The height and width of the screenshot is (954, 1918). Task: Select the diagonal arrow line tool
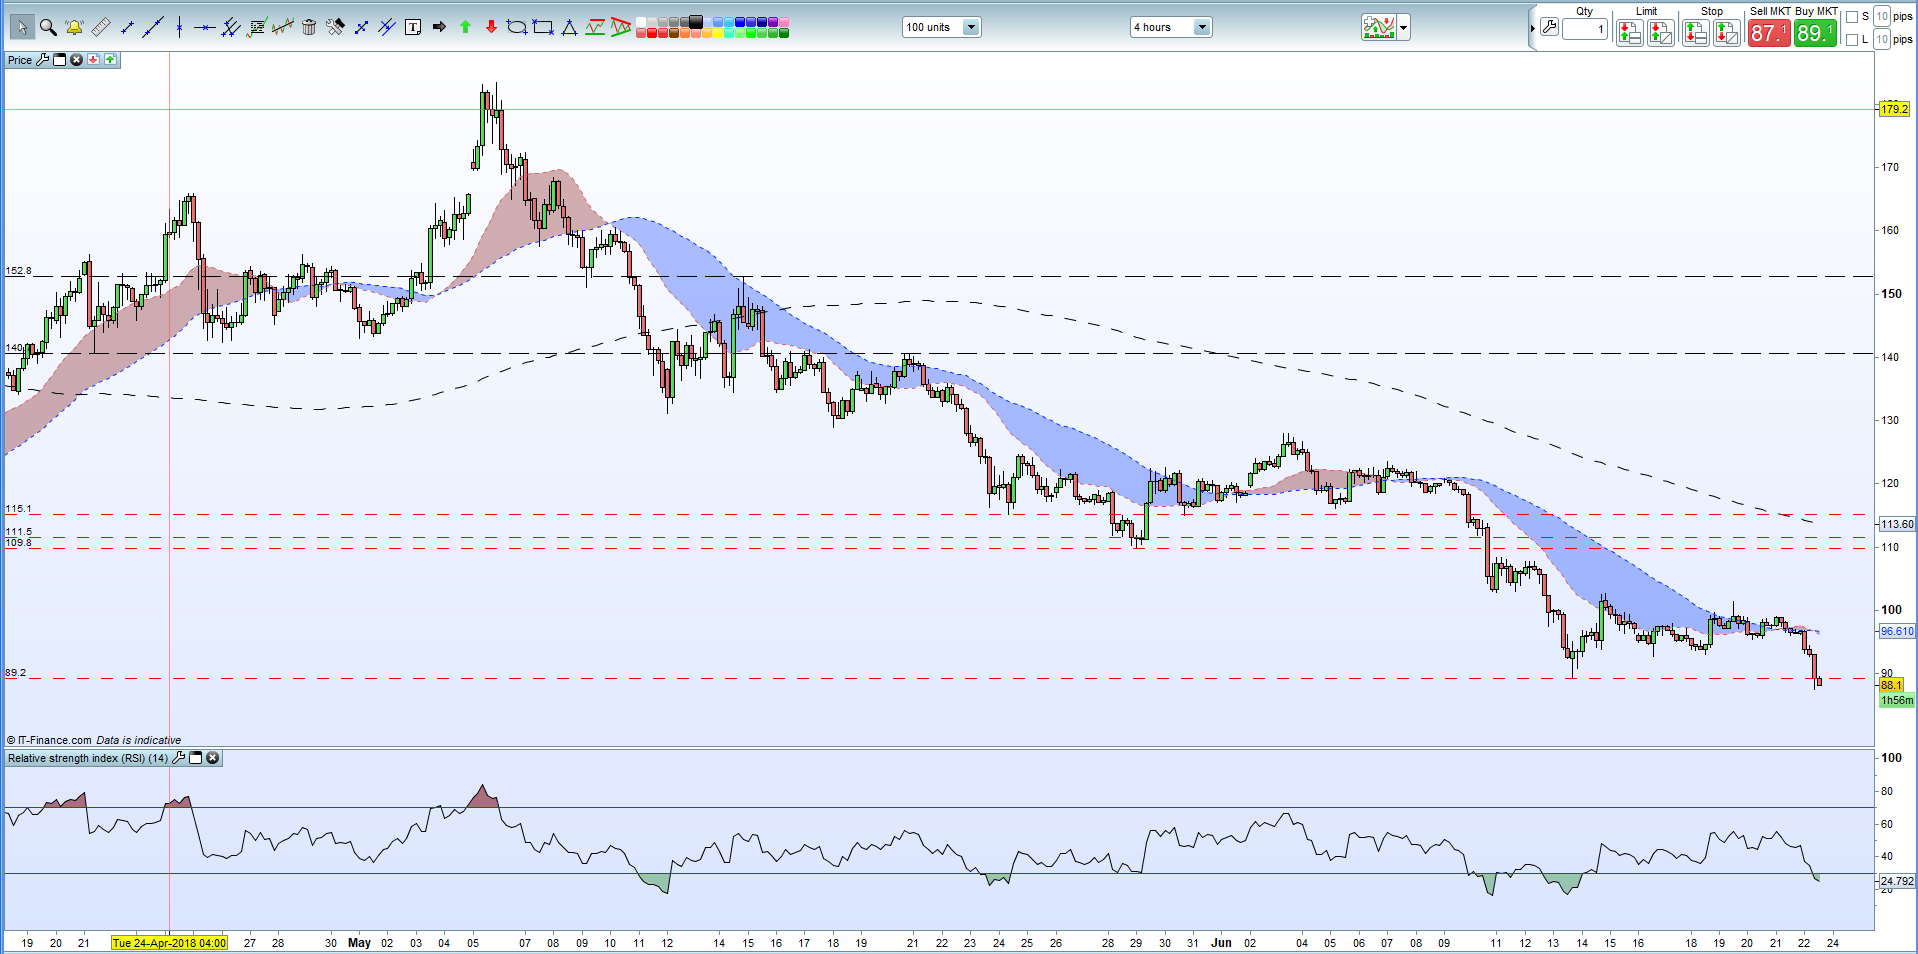[x=361, y=27]
